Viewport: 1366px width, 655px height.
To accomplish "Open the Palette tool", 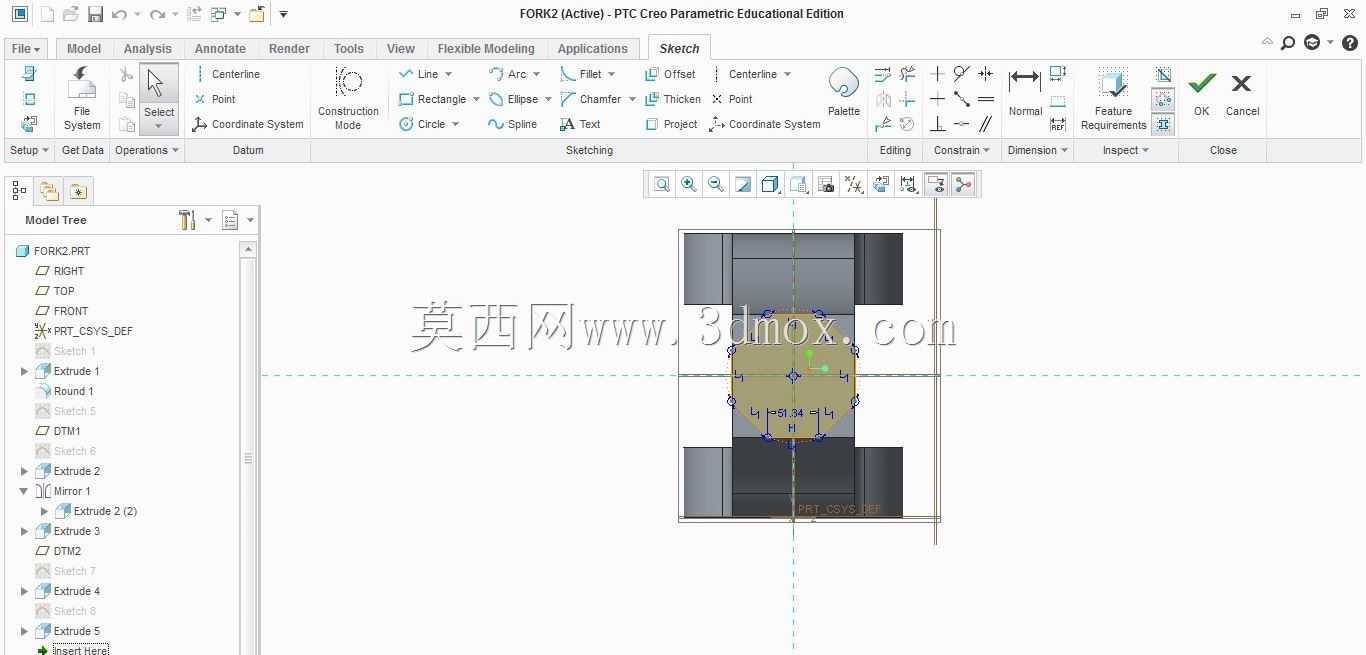I will click(x=844, y=93).
